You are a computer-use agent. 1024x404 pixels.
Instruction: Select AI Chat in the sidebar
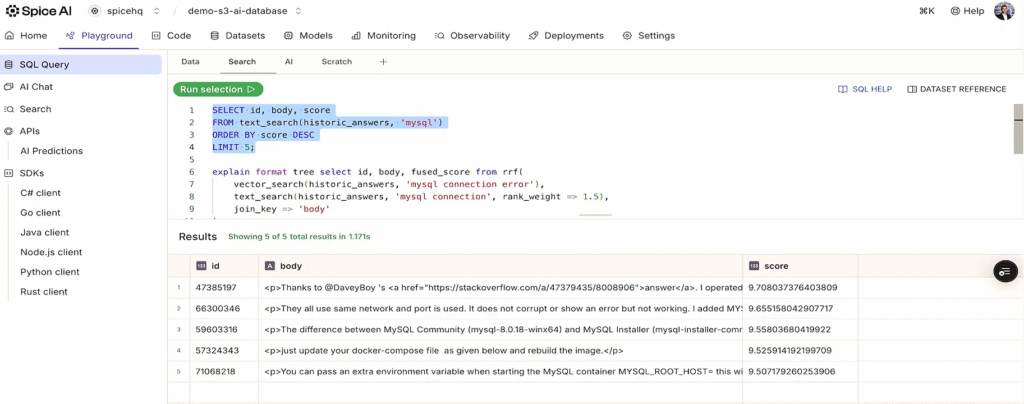[36, 87]
